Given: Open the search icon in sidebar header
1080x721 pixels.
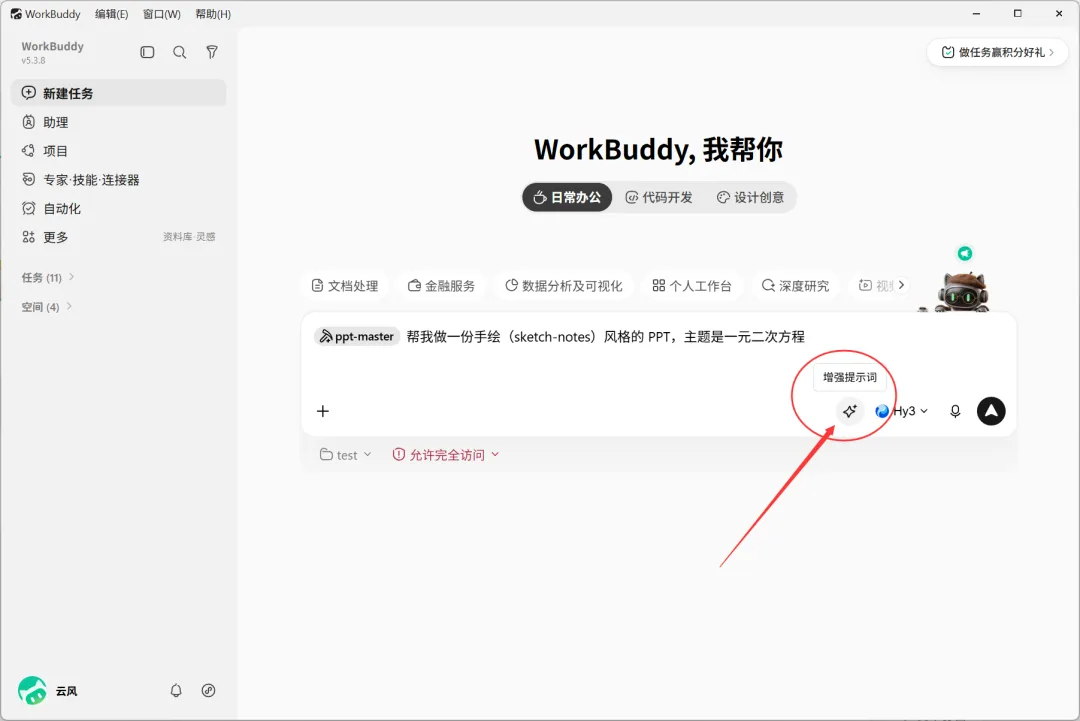Looking at the screenshot, I should coord(180,52).
